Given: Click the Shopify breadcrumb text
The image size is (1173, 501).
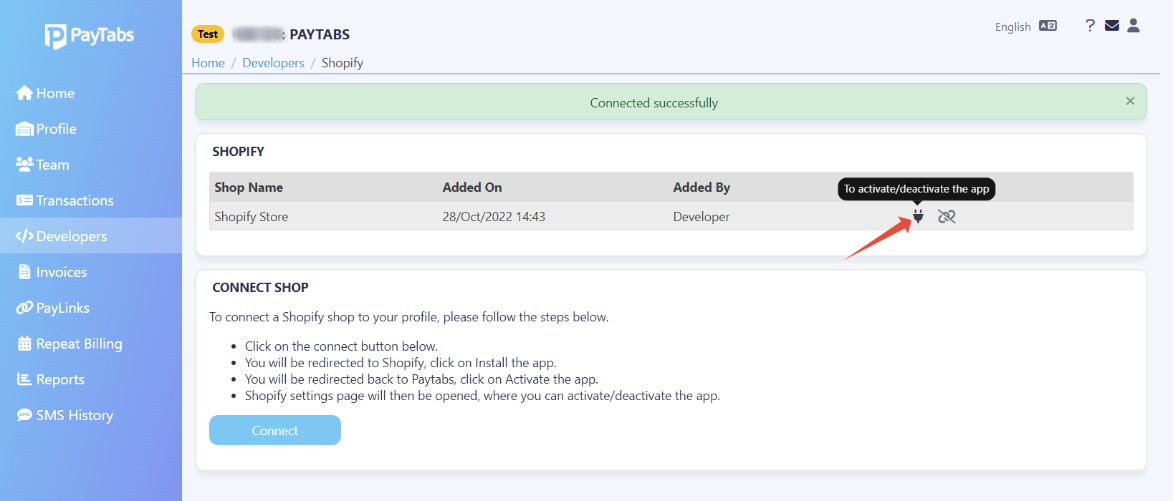Looking at the screenshot, I should (343, 63).
